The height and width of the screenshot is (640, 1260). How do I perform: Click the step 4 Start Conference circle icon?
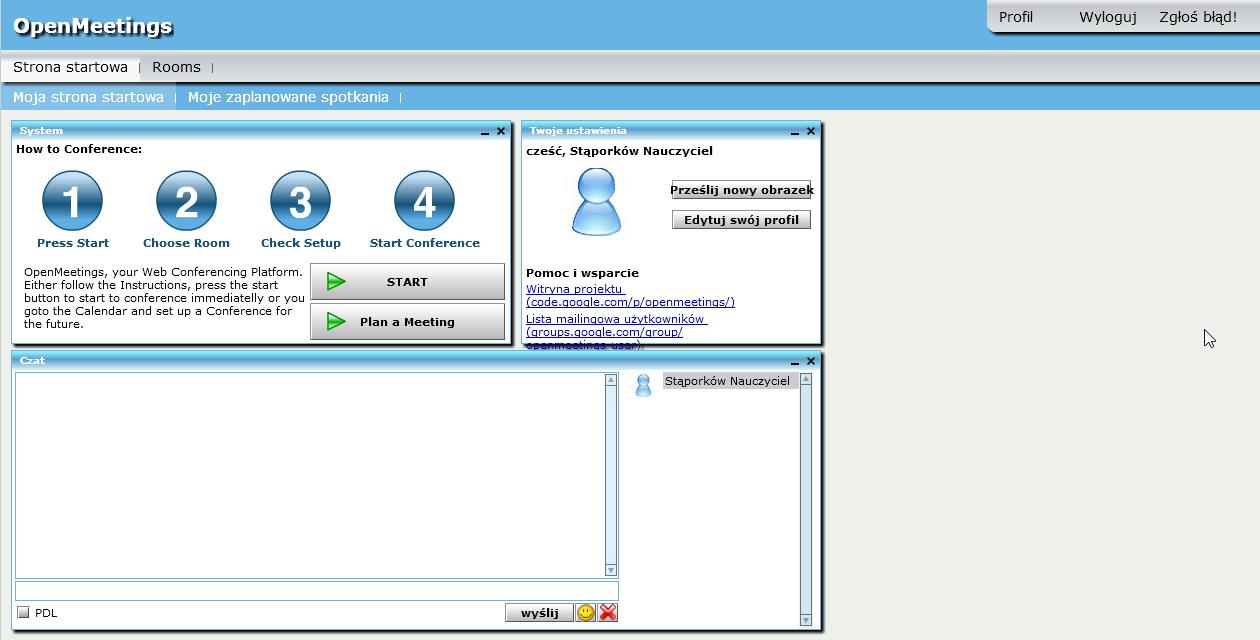tap(424, 201)
